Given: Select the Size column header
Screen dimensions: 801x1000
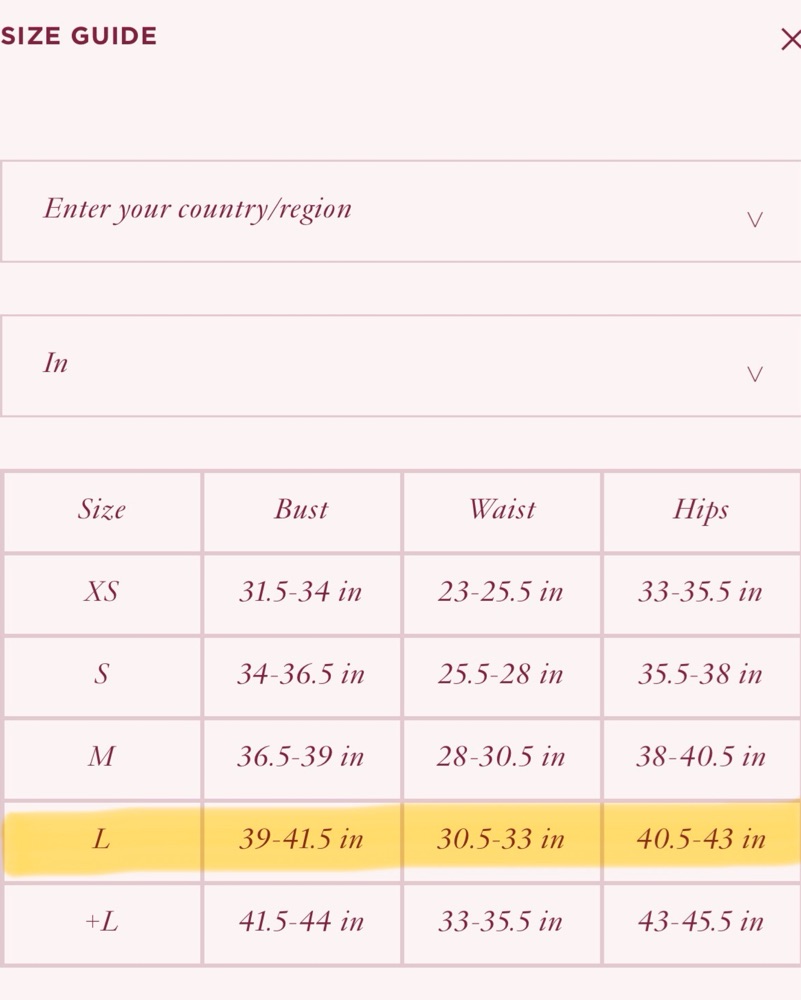Looking at the screenshot, I should (102, 510).
